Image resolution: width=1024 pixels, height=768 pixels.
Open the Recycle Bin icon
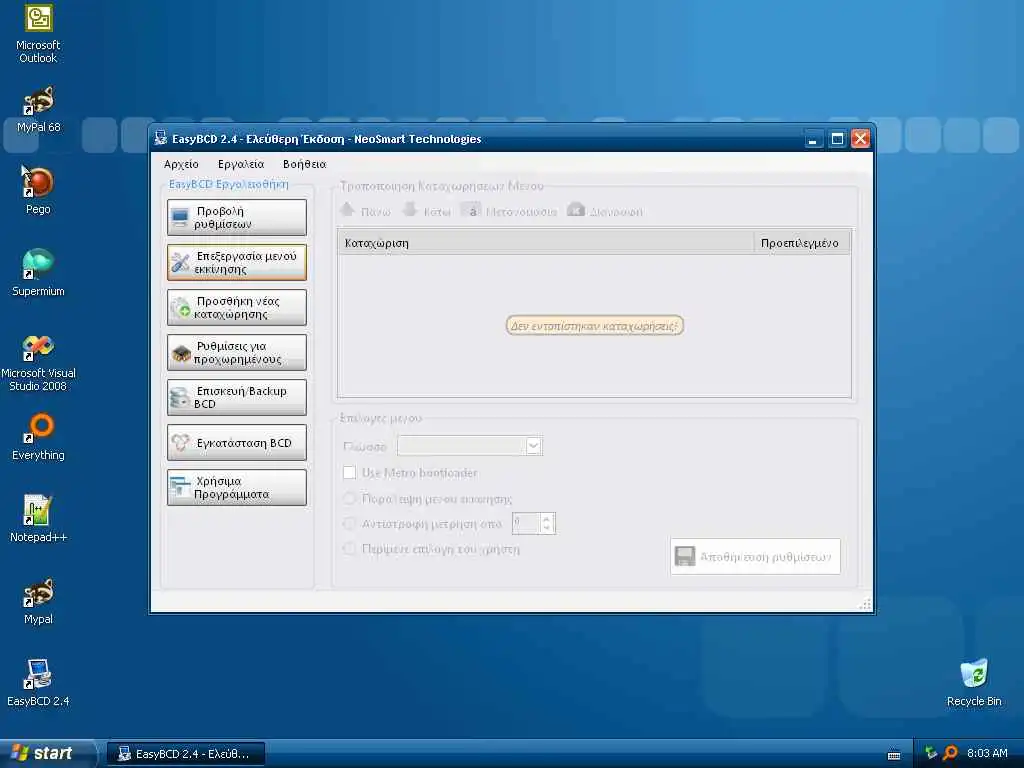[974, 683]
